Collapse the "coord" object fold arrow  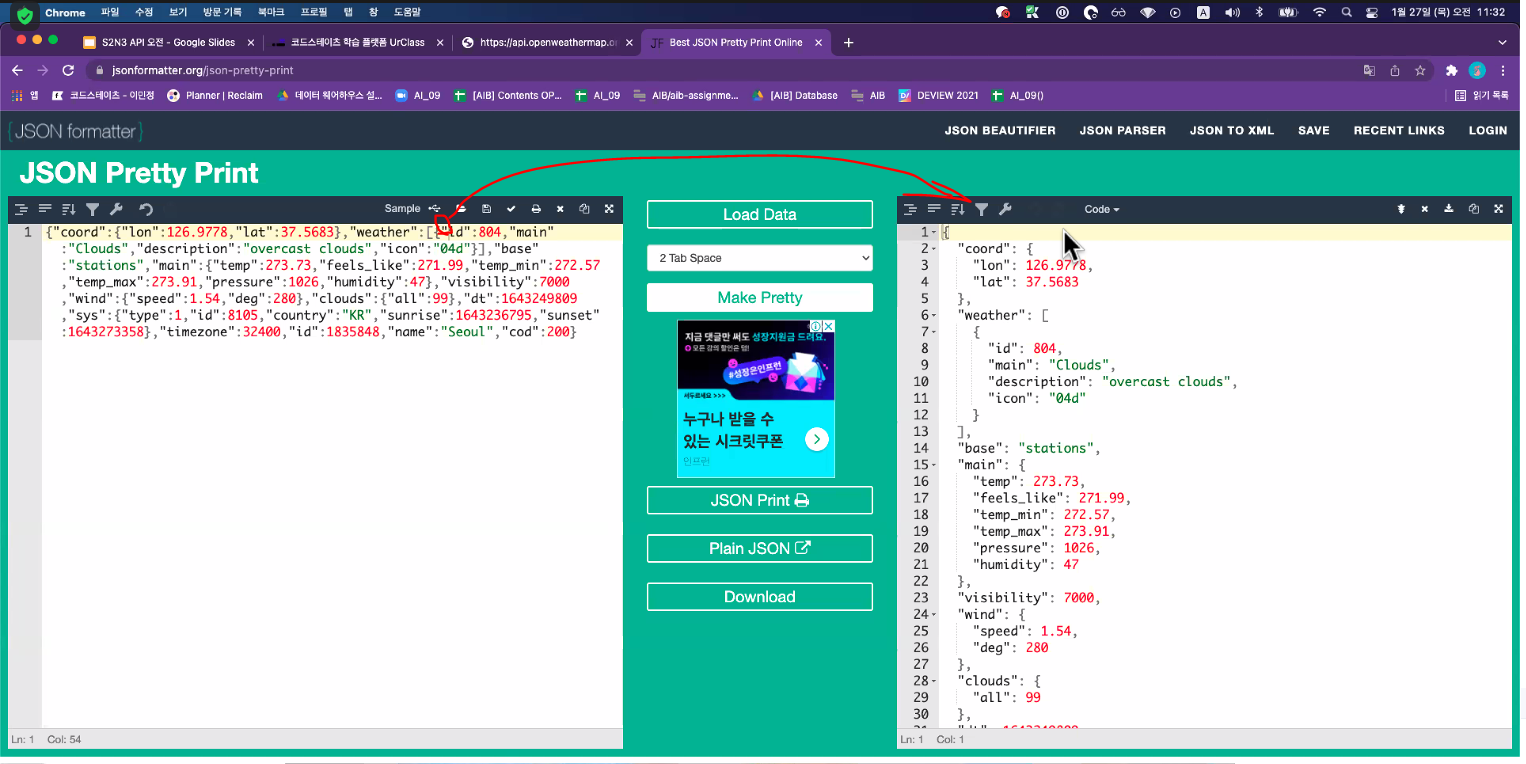pyautogui.click(x=935, y=248)
